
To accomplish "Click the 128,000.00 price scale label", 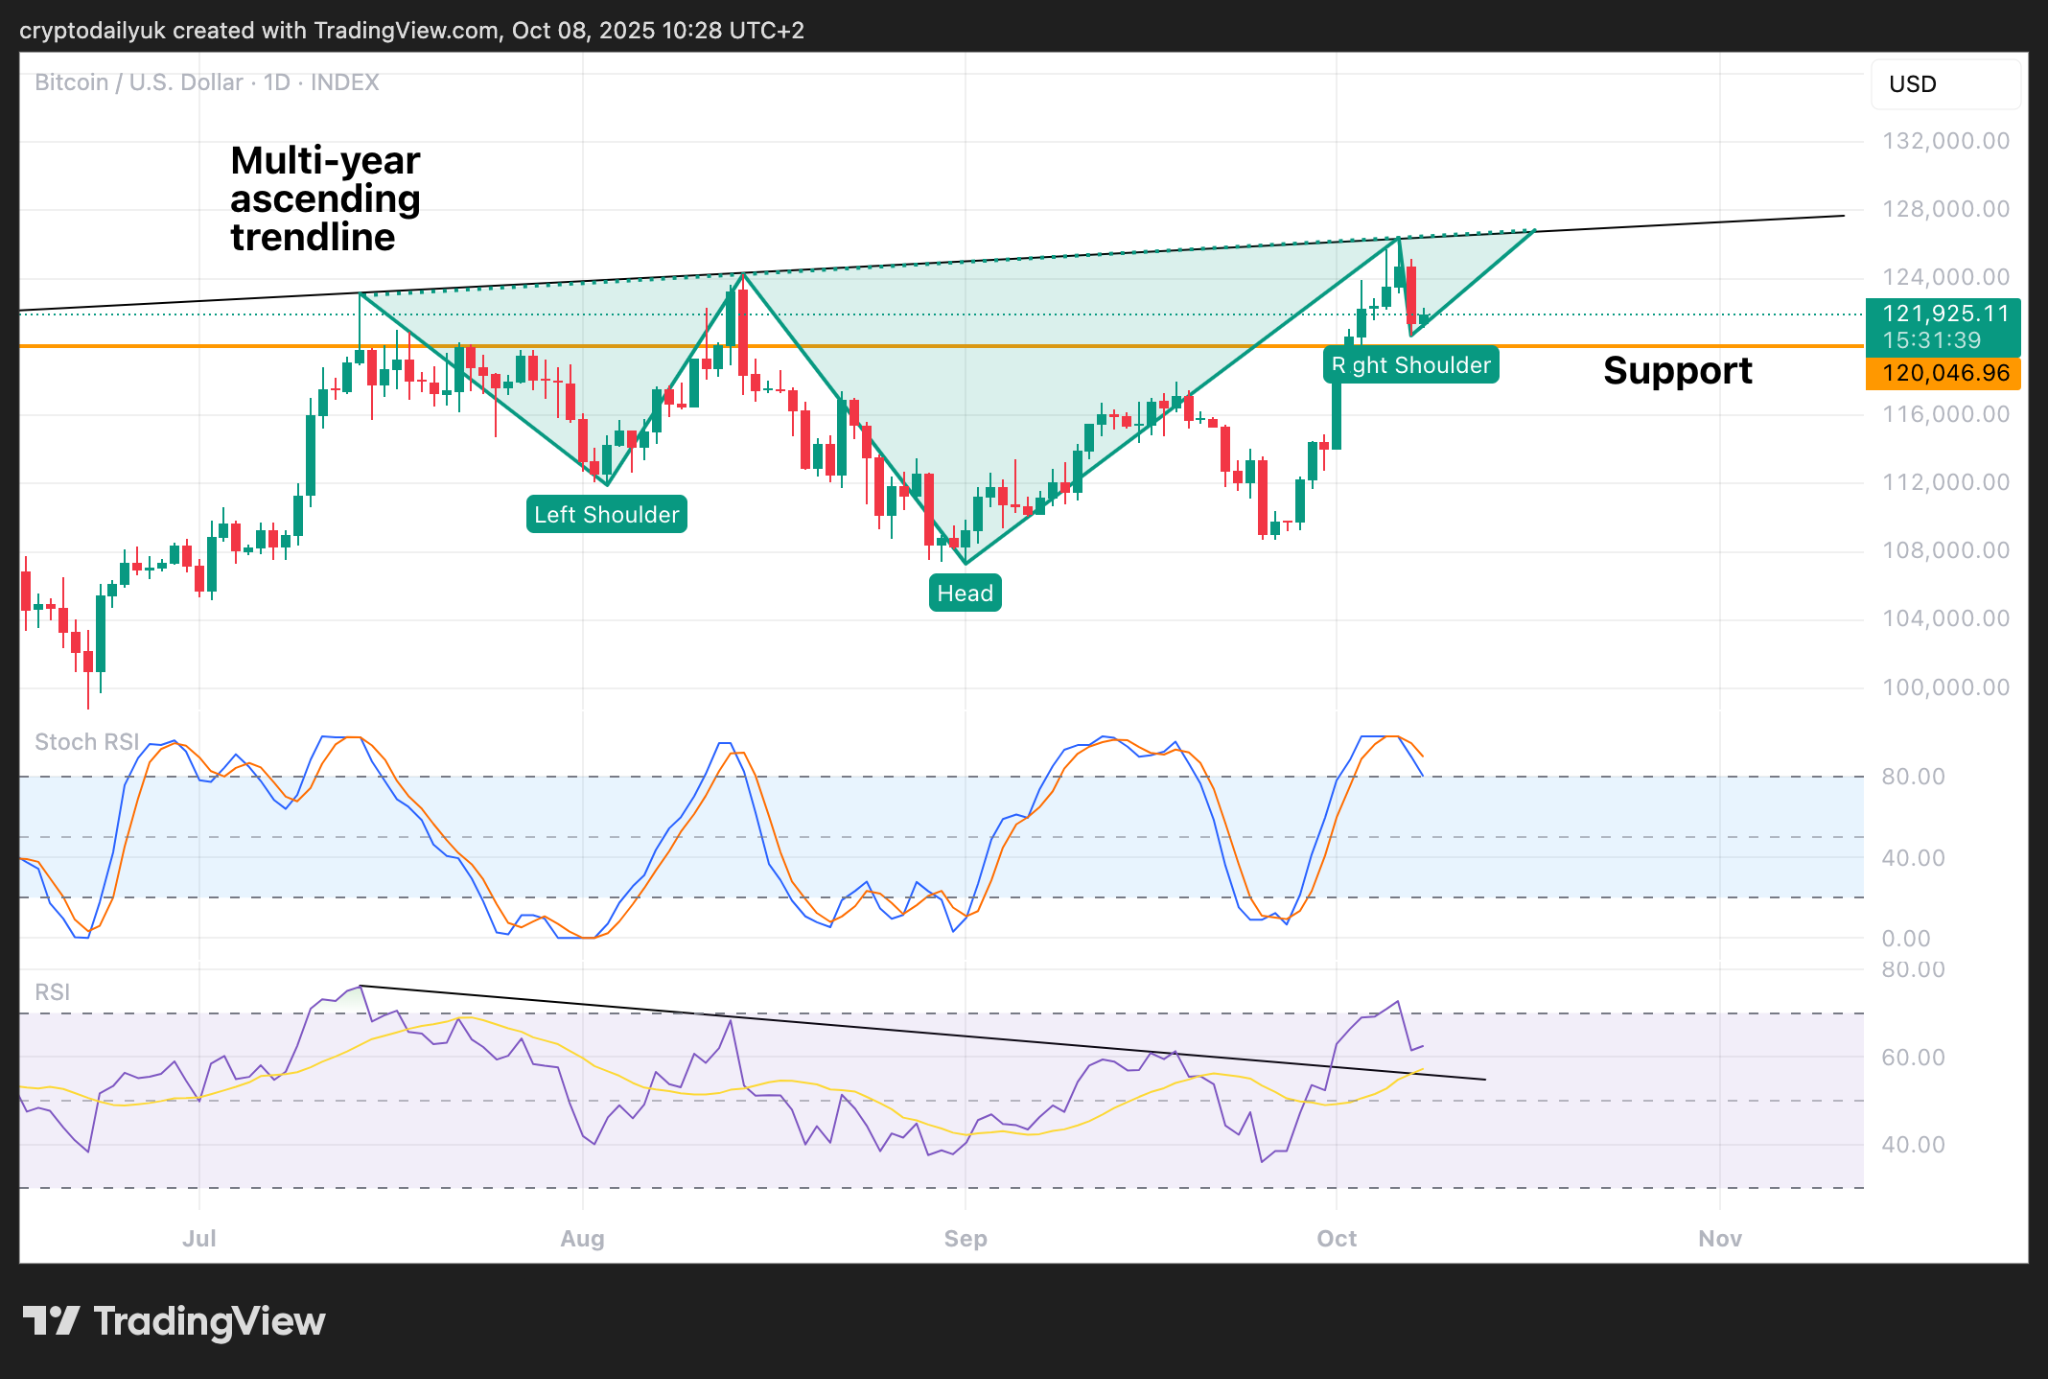I will click(x=1945, y=209).
